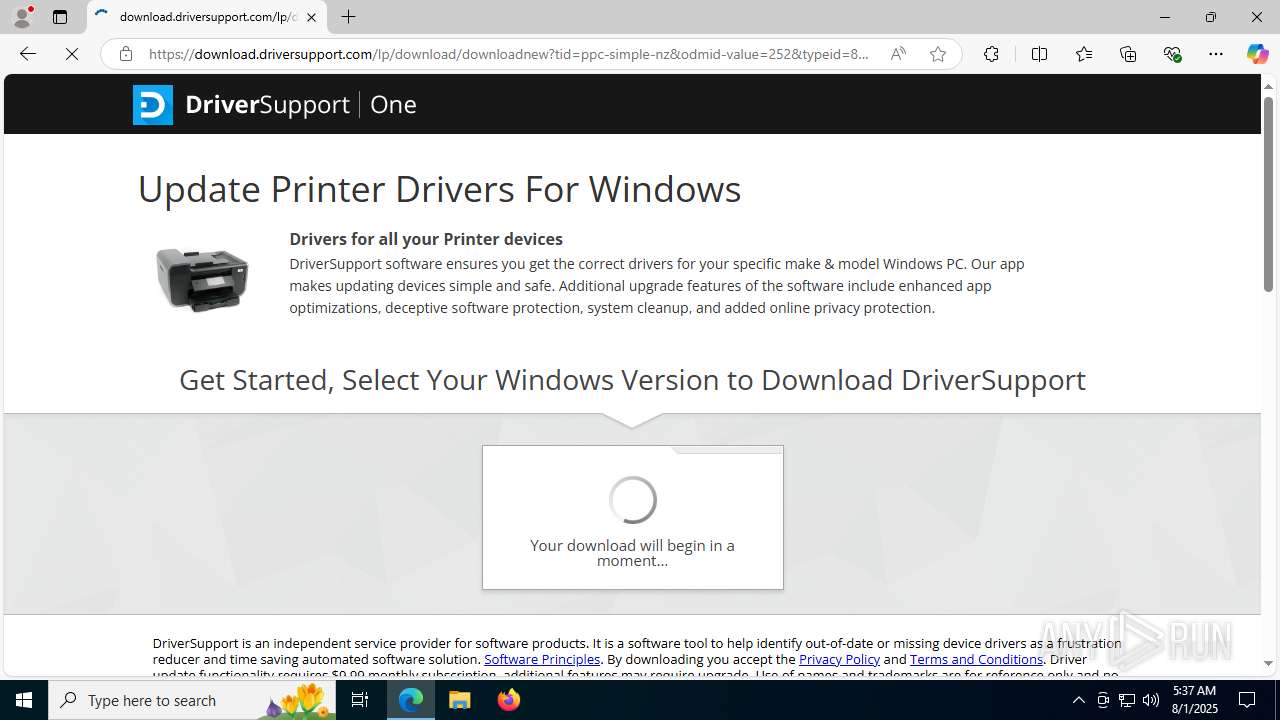1280x720 pixels.
Task: Launch Firefox from taskbar
Action: pyautogui.click(x=509, y=700)
